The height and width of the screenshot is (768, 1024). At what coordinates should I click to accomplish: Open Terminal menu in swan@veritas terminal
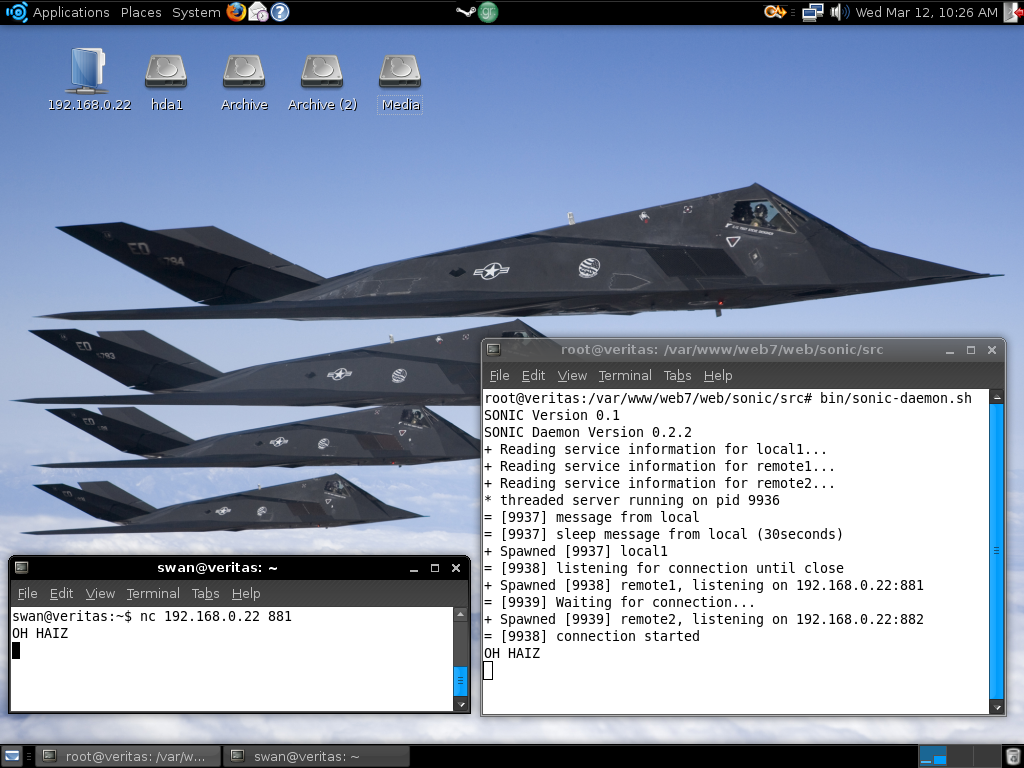153,594
